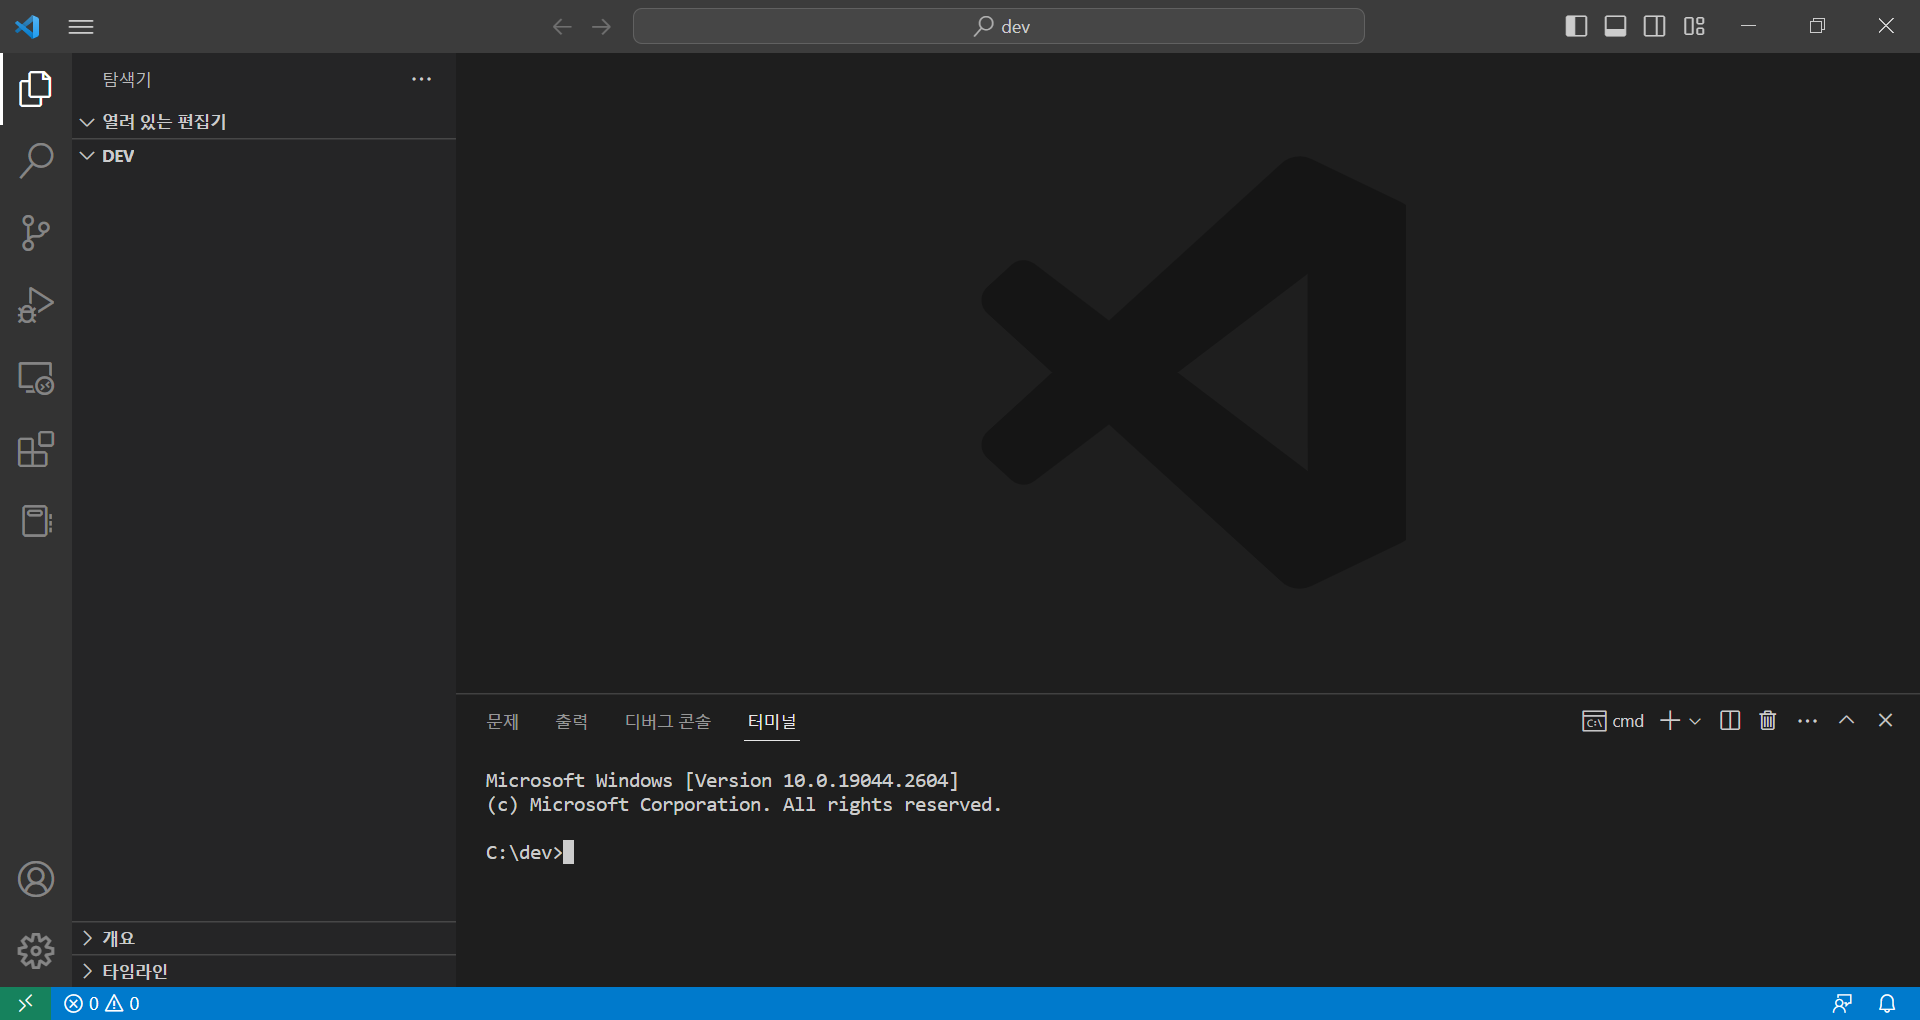Click the Microsoft Windows version line
The height and width of the screenshot is (1020, 1920).
click(722, 780)
